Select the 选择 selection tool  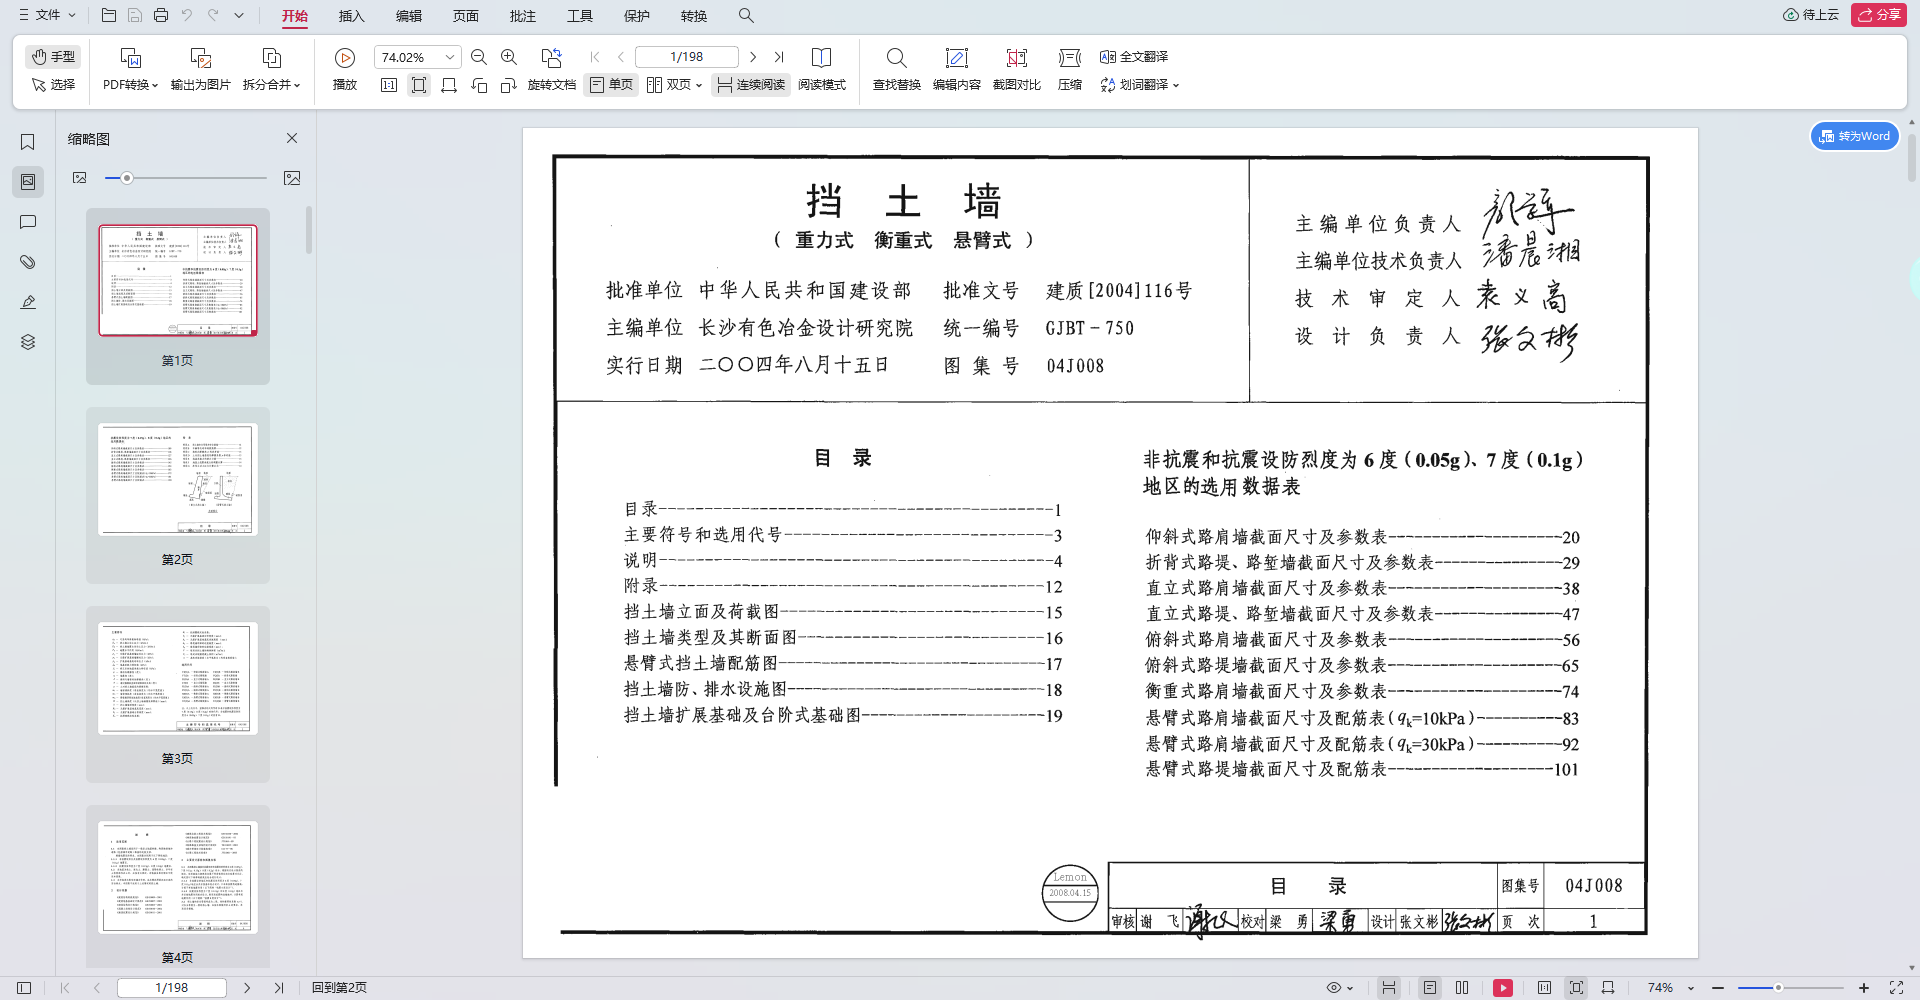click(53, 84)
